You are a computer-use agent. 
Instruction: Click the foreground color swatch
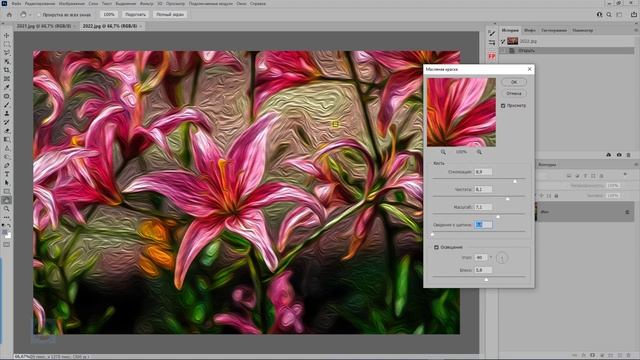click(5, 233)
